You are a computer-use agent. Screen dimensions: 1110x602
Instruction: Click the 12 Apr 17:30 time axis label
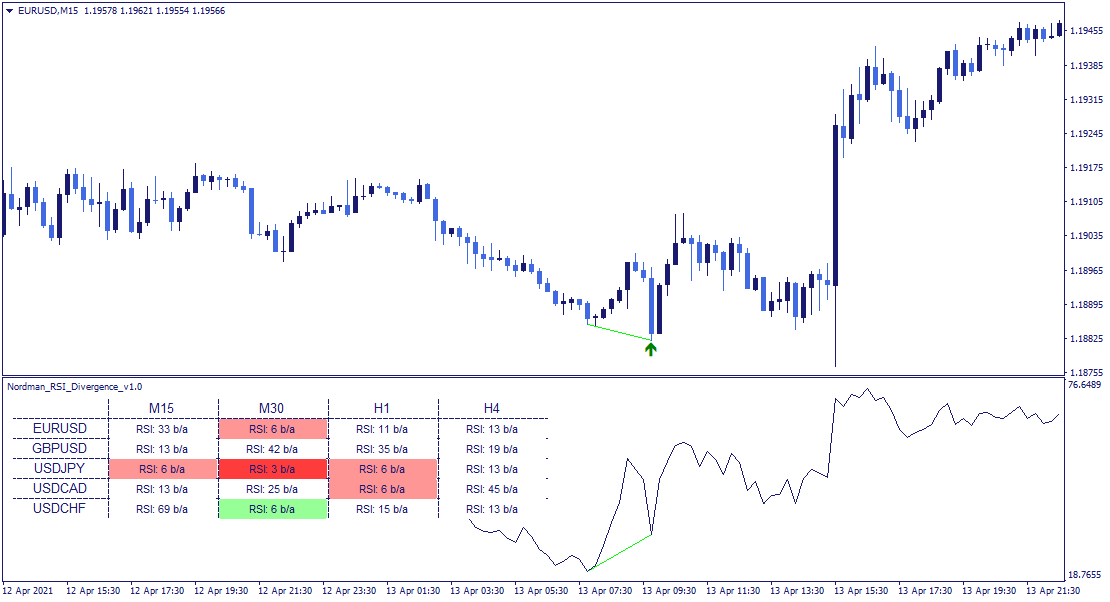click(157, 591)
